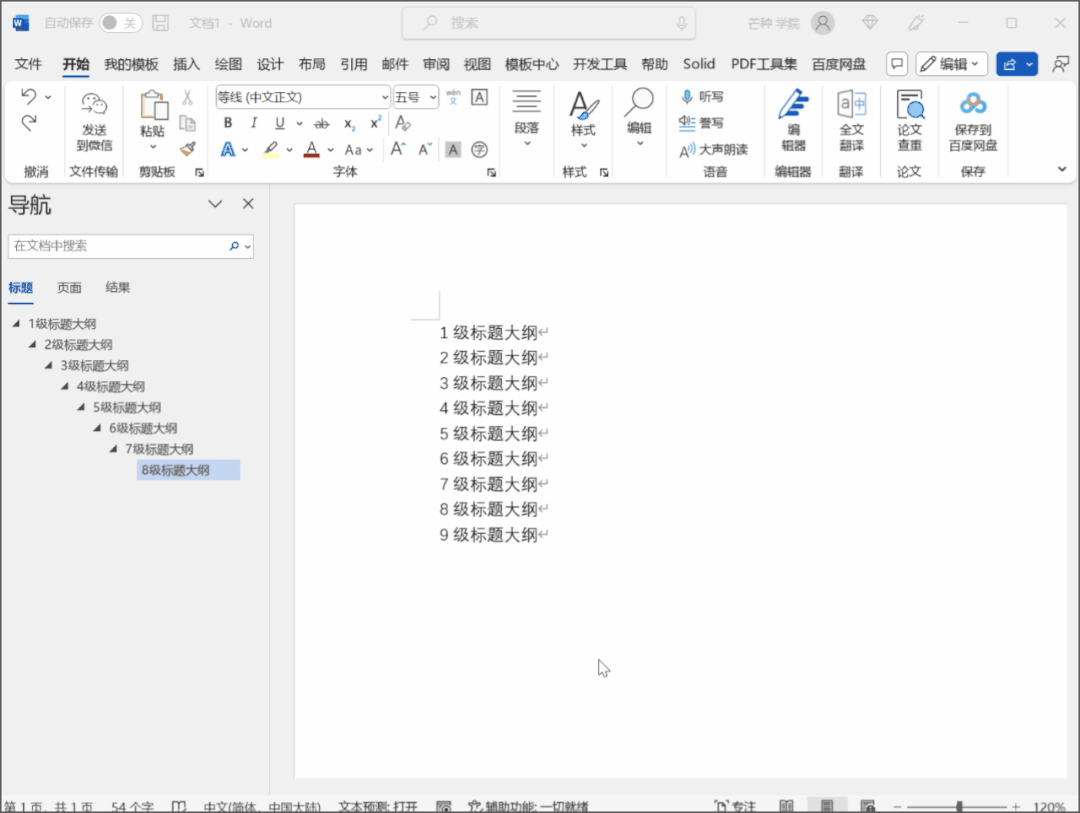1080x813 pixels.
Task: Click the 在文档中搜索 search field
Action: 118,246
